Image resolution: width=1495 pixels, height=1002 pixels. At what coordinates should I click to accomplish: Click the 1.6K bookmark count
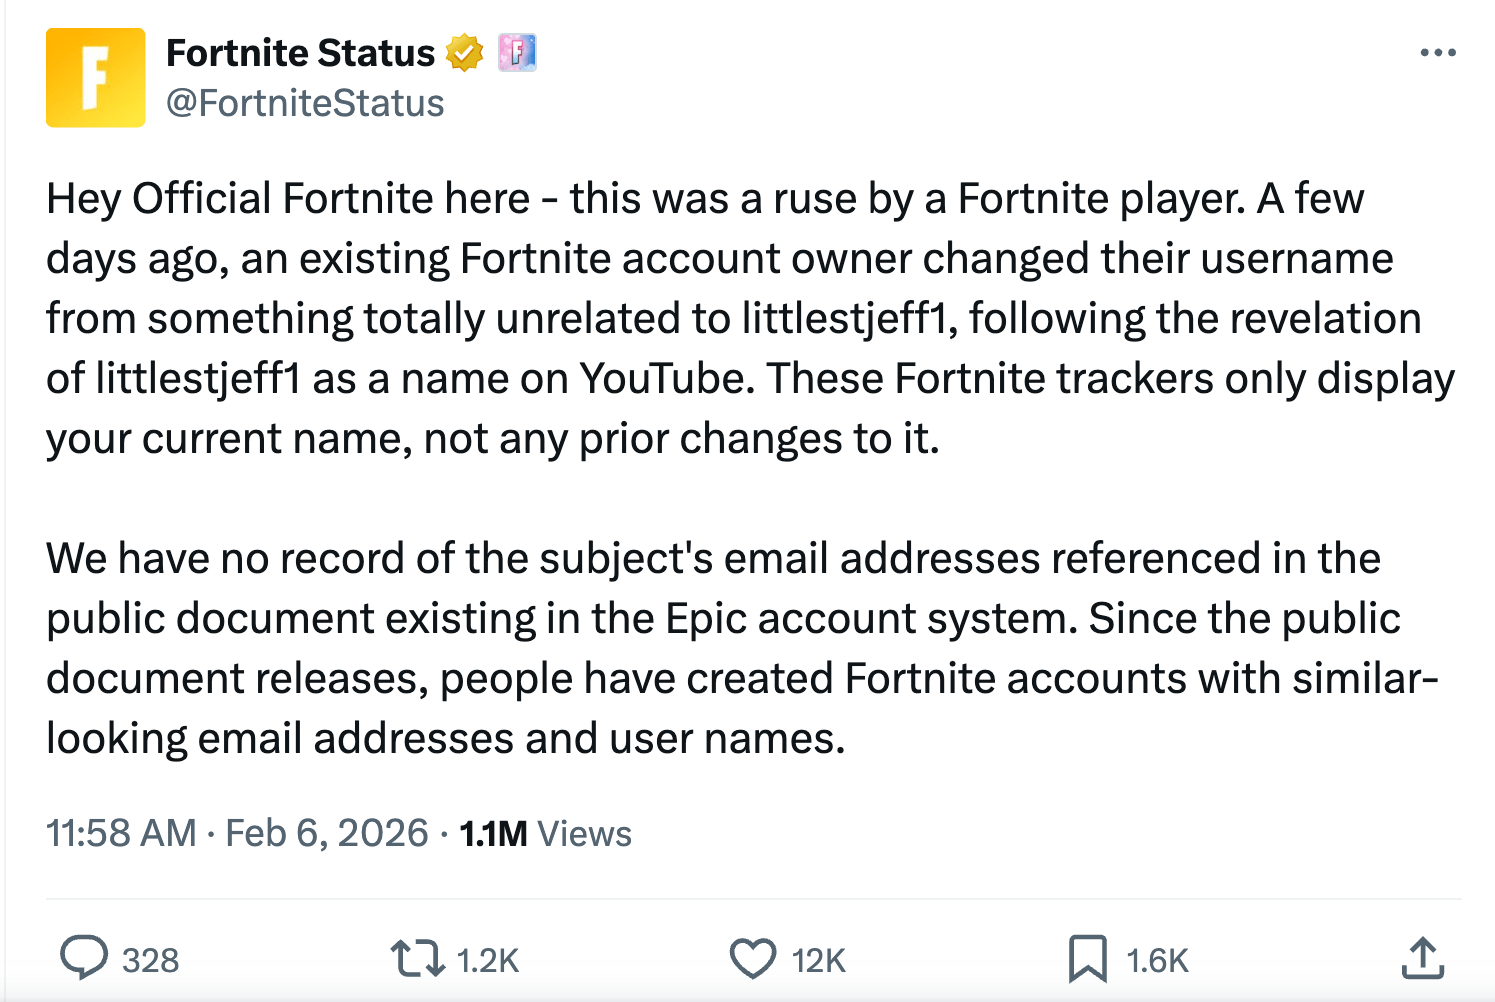1155,961
